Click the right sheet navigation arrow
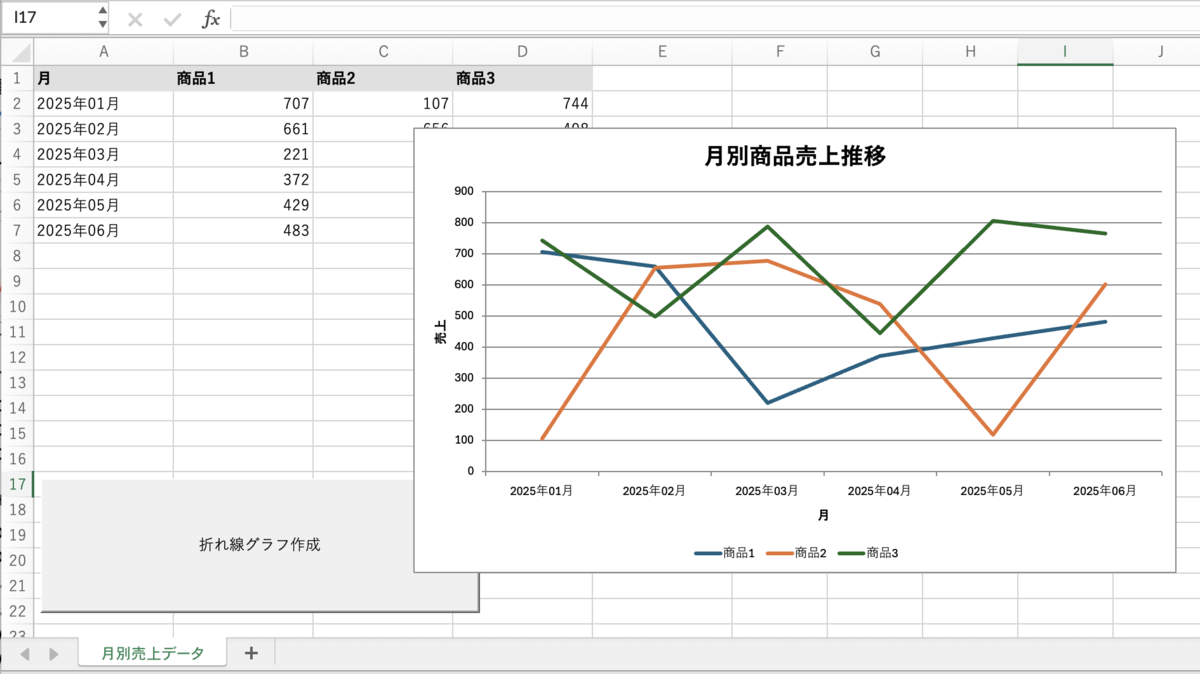The height and width of the screenshot is (674, 1200). (54, 652)
